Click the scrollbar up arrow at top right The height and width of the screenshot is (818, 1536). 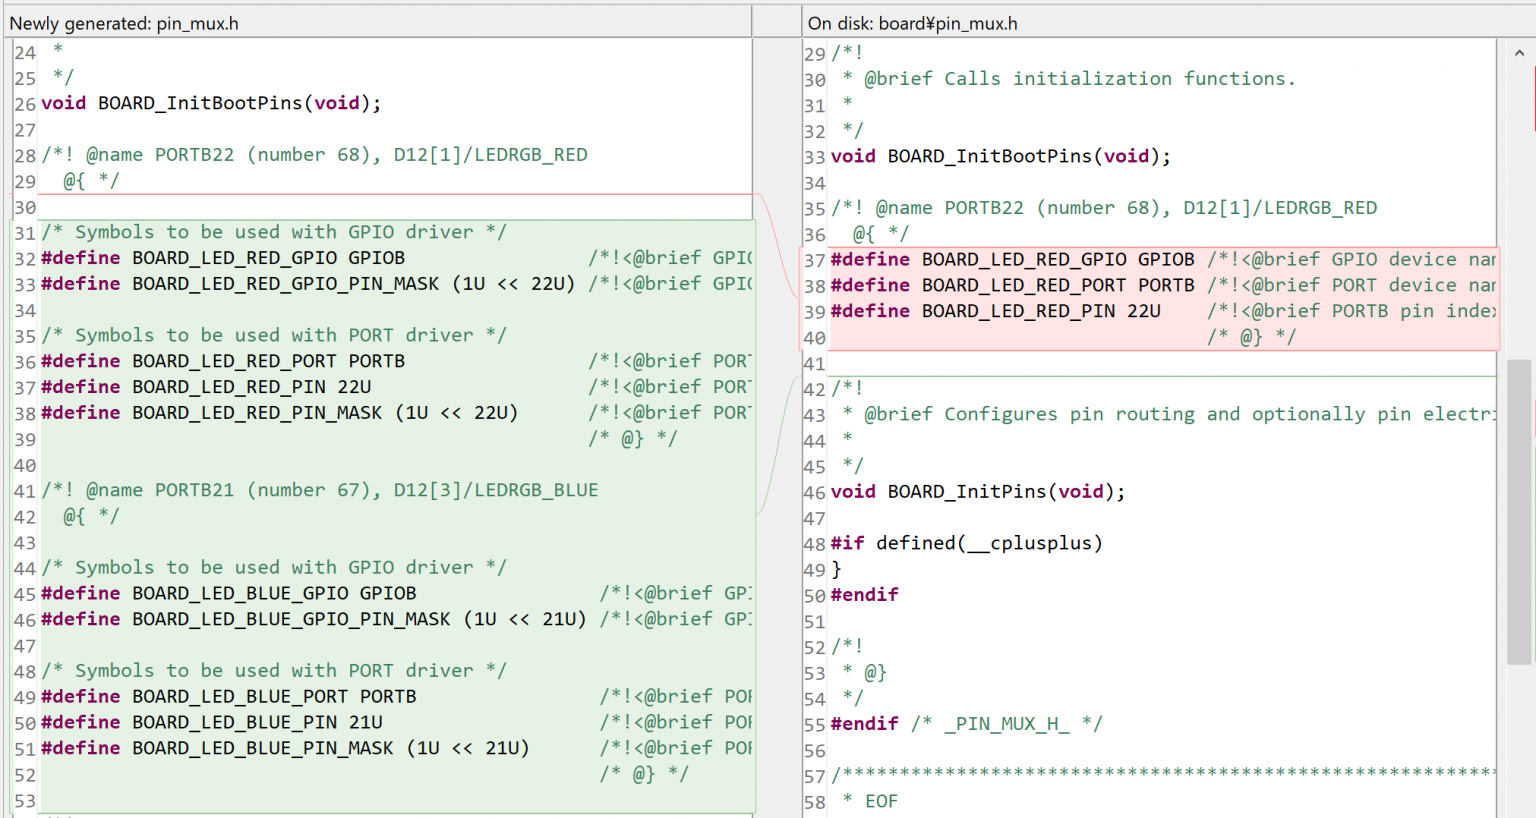click(1519, 53)
